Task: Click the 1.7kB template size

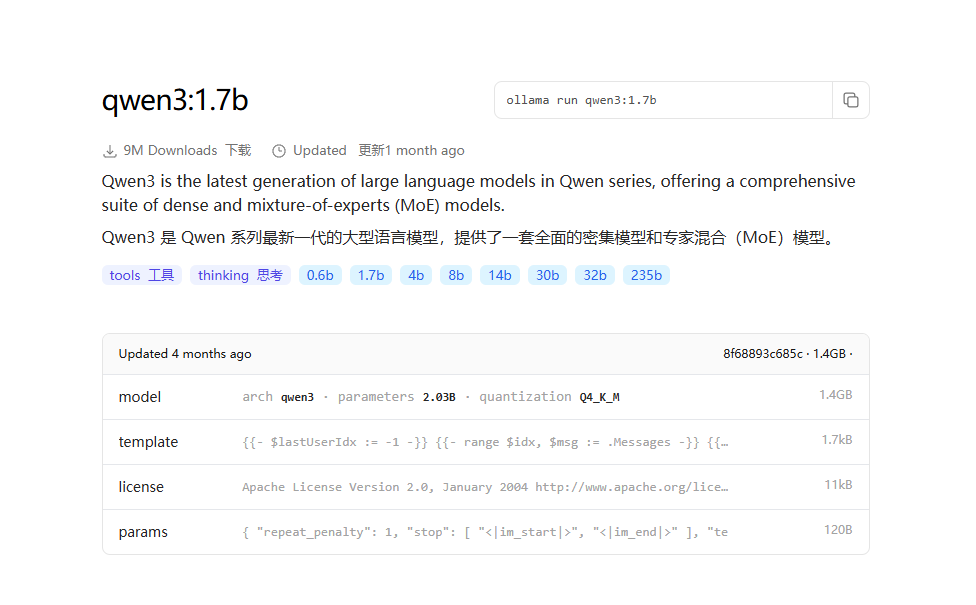Action: [x=837, y=440]
